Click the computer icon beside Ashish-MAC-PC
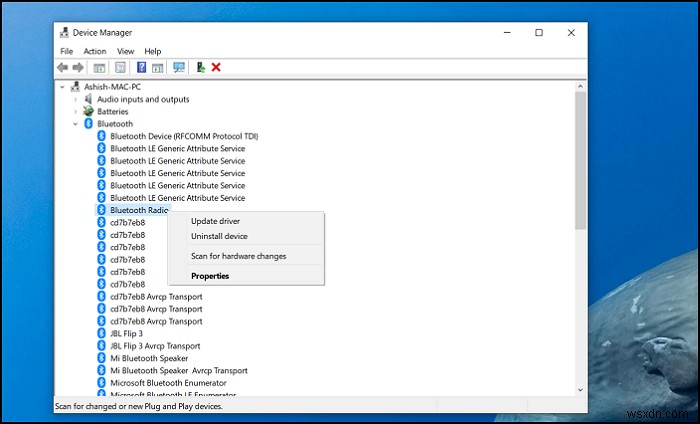This screenshot has height=424, width=700. click(x=76, y=87)
